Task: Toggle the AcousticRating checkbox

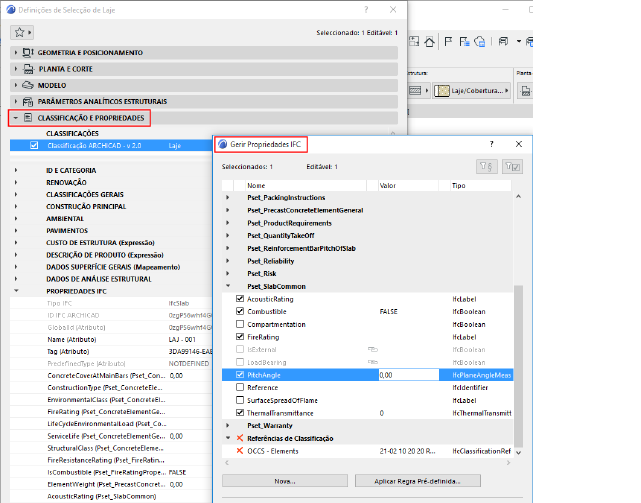Action: 240,299
